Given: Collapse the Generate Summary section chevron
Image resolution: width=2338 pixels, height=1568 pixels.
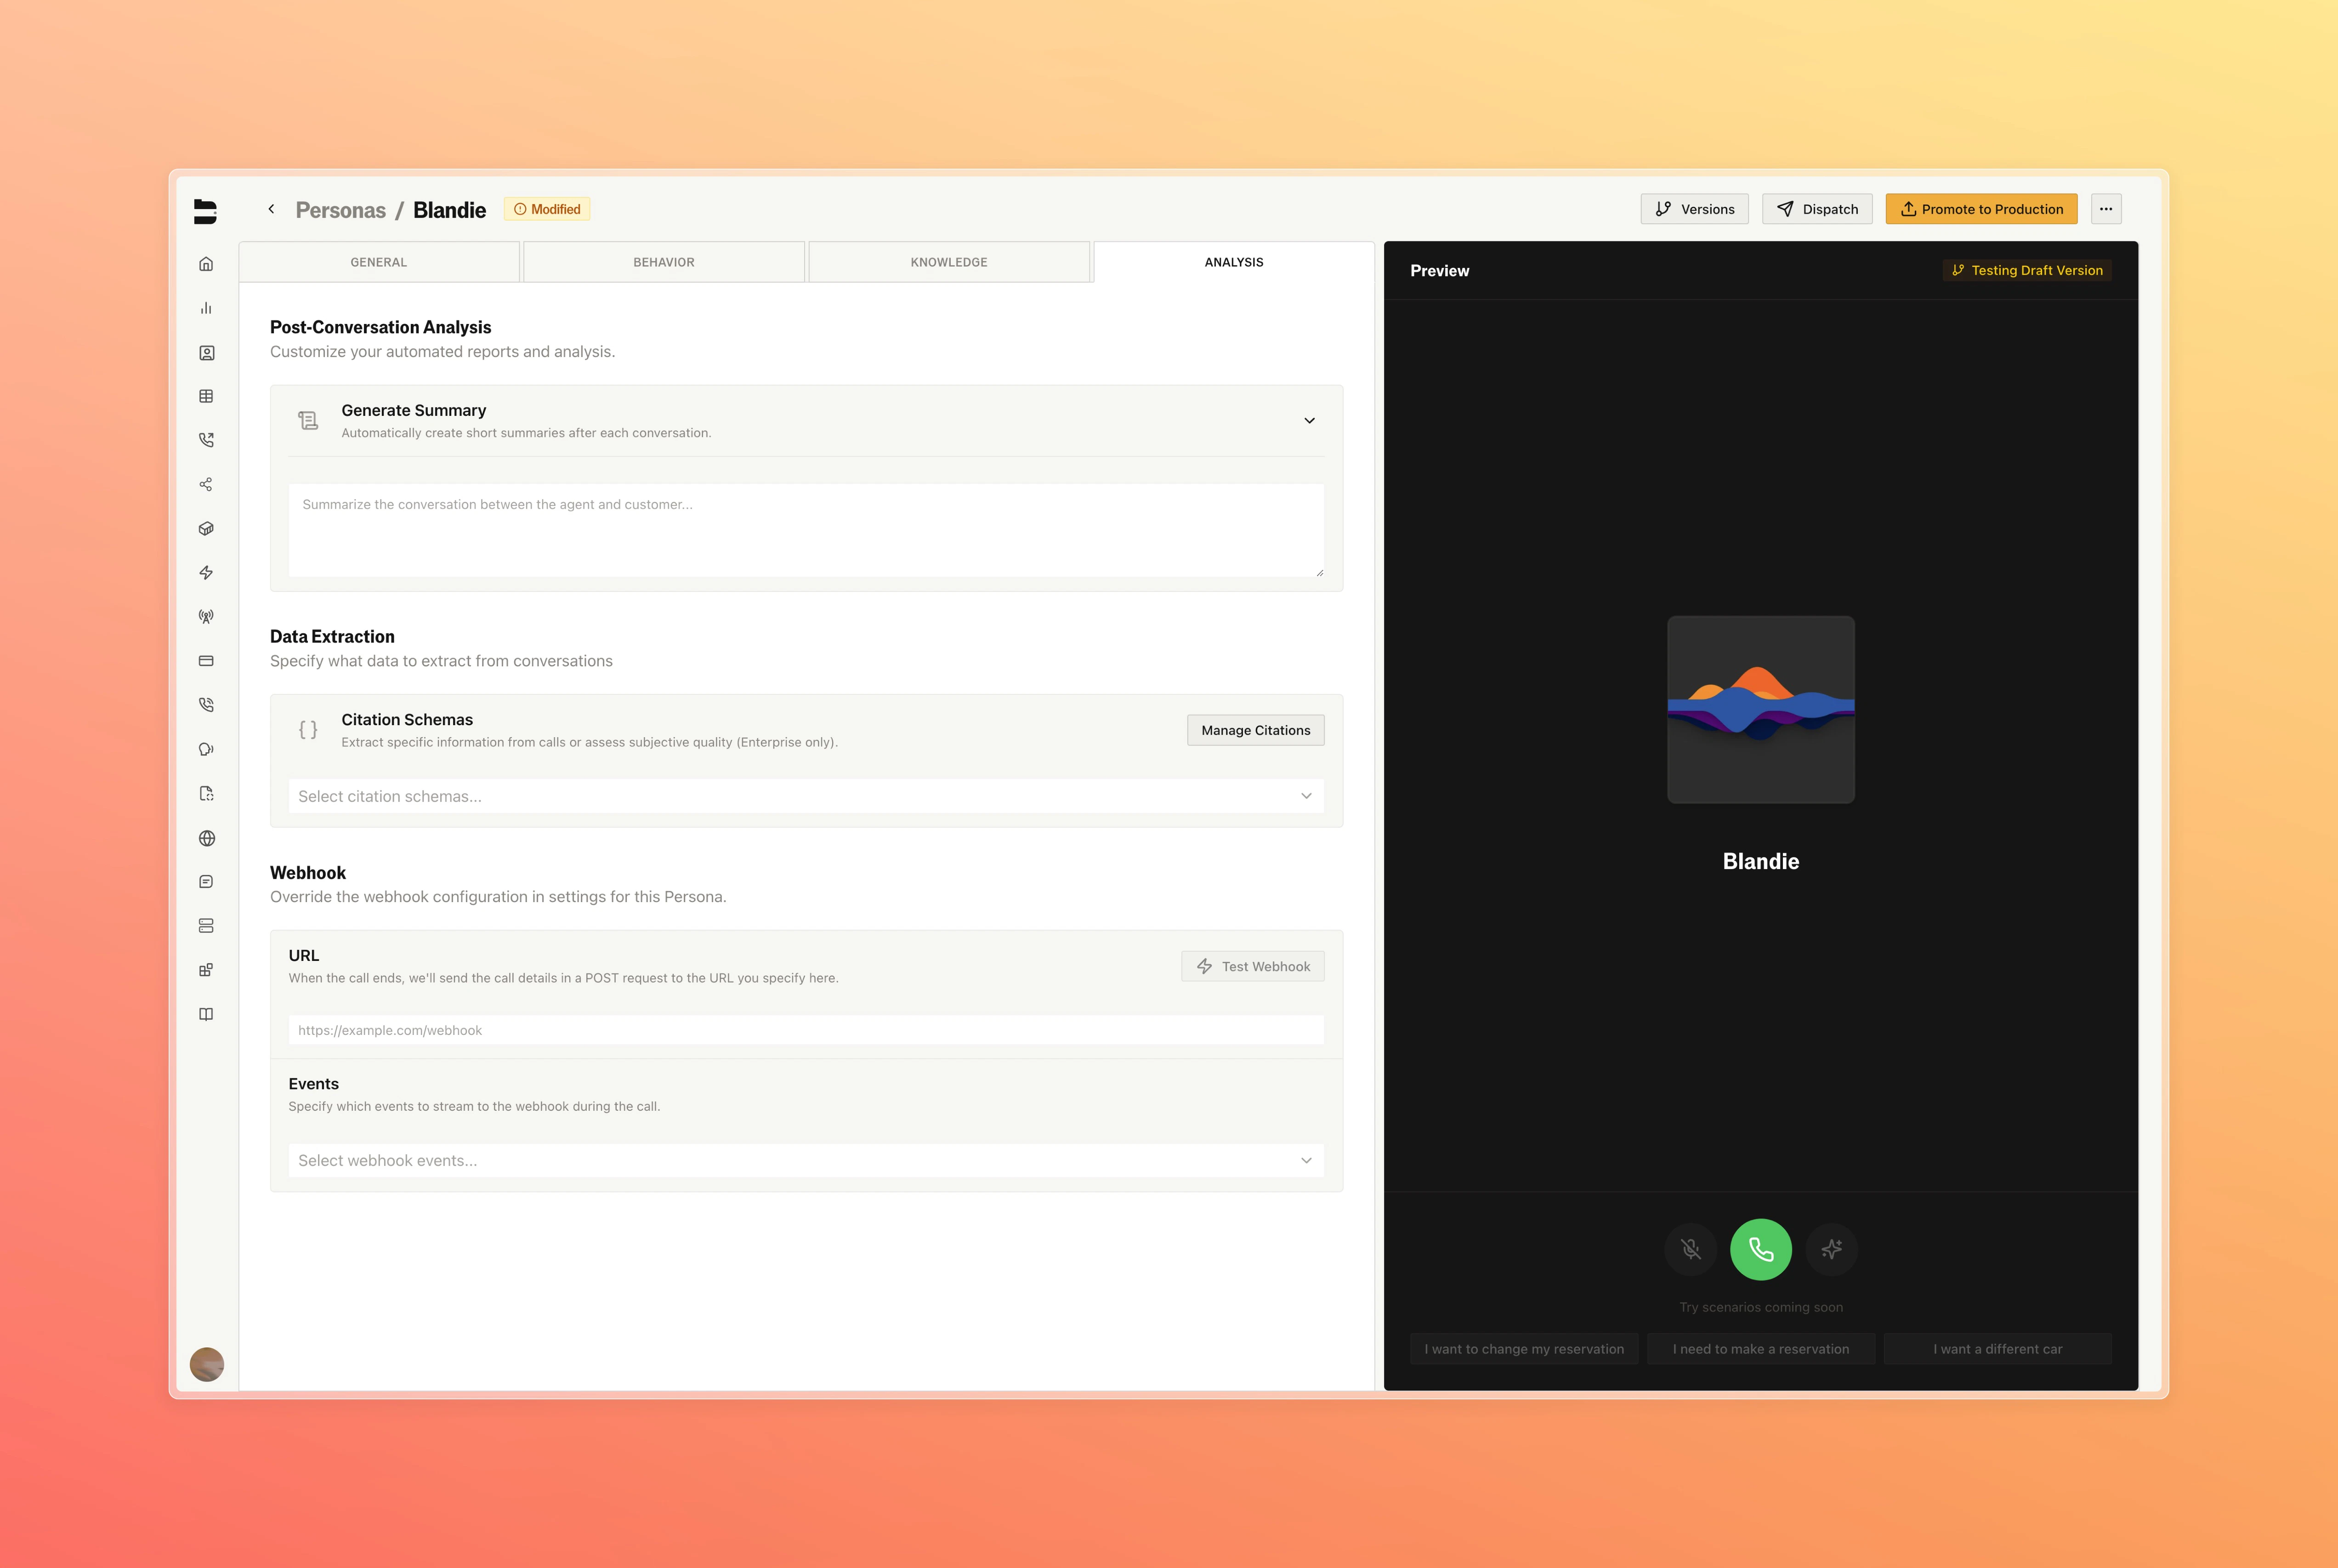Looking at the screenshot, I should coord(1309,421).
